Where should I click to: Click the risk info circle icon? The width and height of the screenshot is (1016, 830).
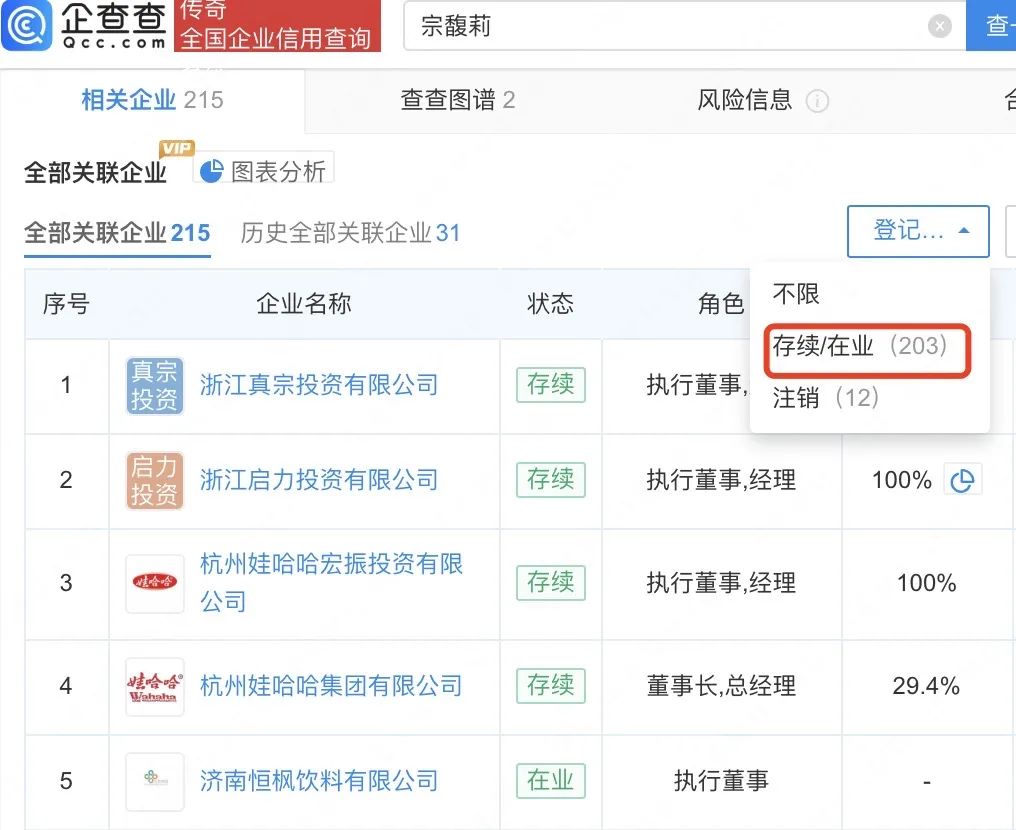[x=817, y=101]
